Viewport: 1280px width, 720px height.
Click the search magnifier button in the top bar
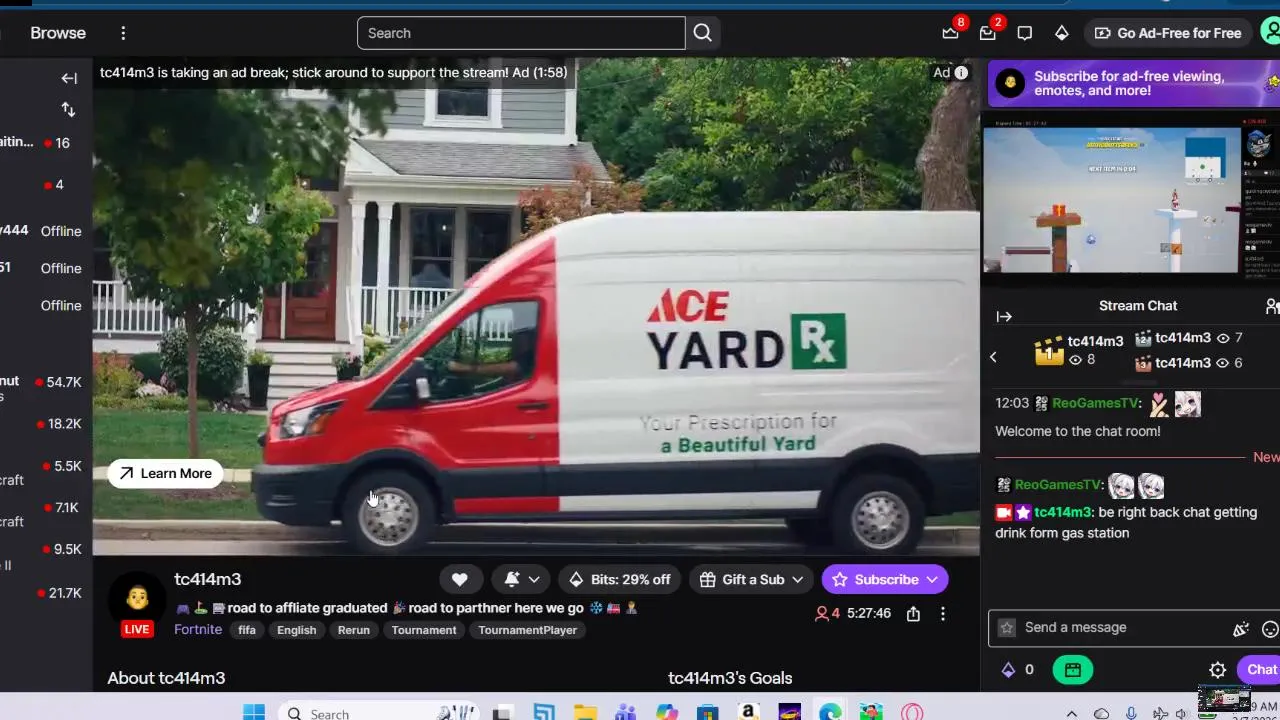(x=703, y=33)
